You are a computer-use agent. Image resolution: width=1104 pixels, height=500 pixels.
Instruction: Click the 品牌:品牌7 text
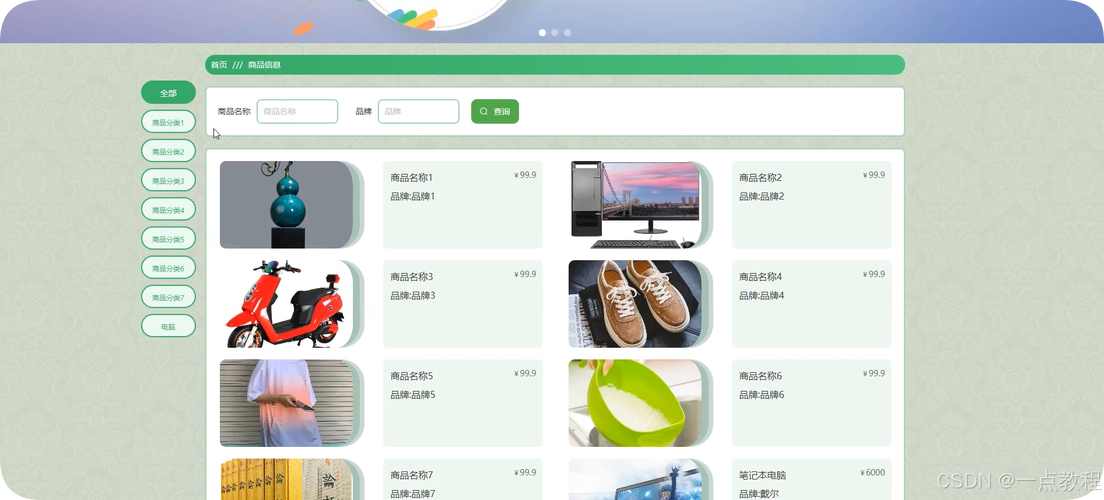[413, 494]
